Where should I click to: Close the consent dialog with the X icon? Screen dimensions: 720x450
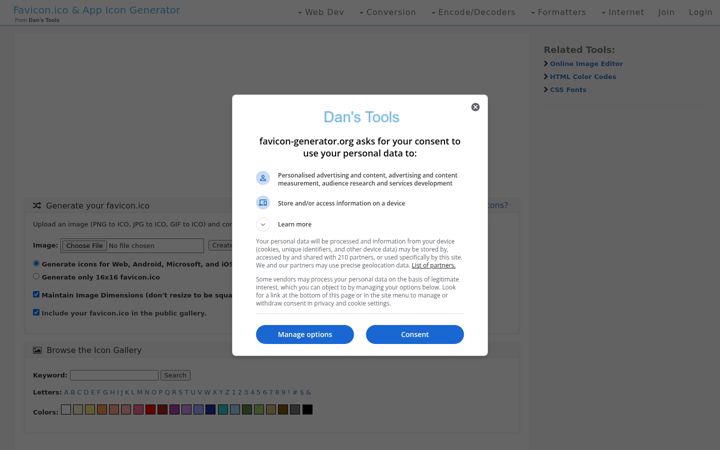tap(475, 107)
